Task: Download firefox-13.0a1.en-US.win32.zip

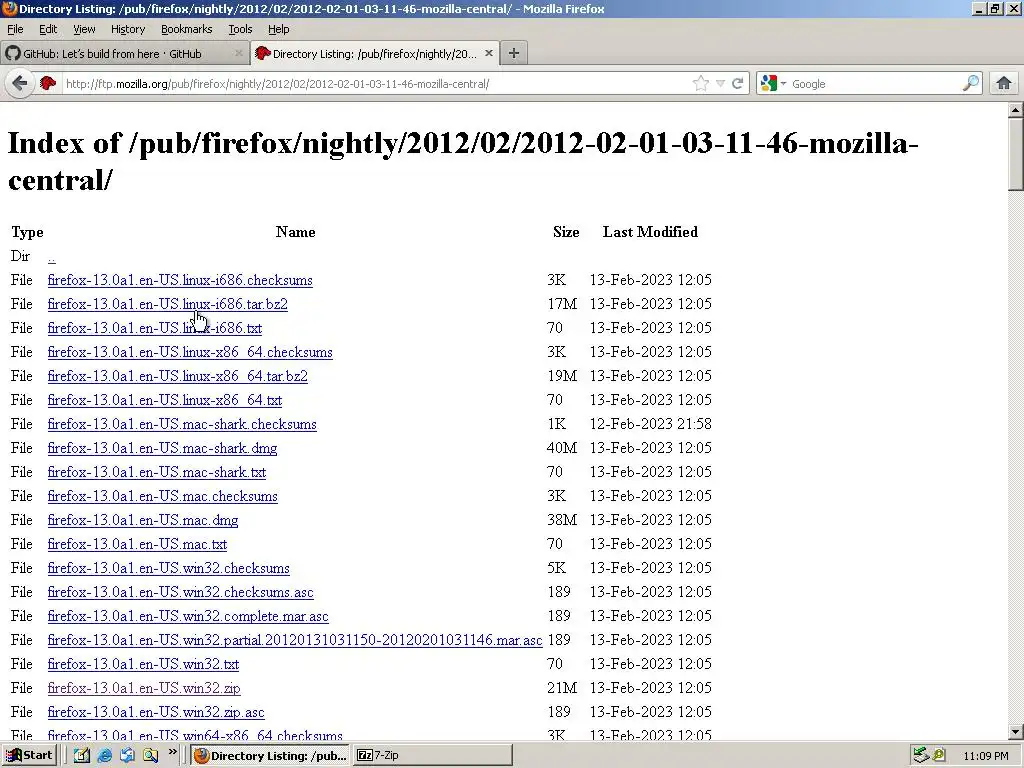Action: [x=144, y=688]
